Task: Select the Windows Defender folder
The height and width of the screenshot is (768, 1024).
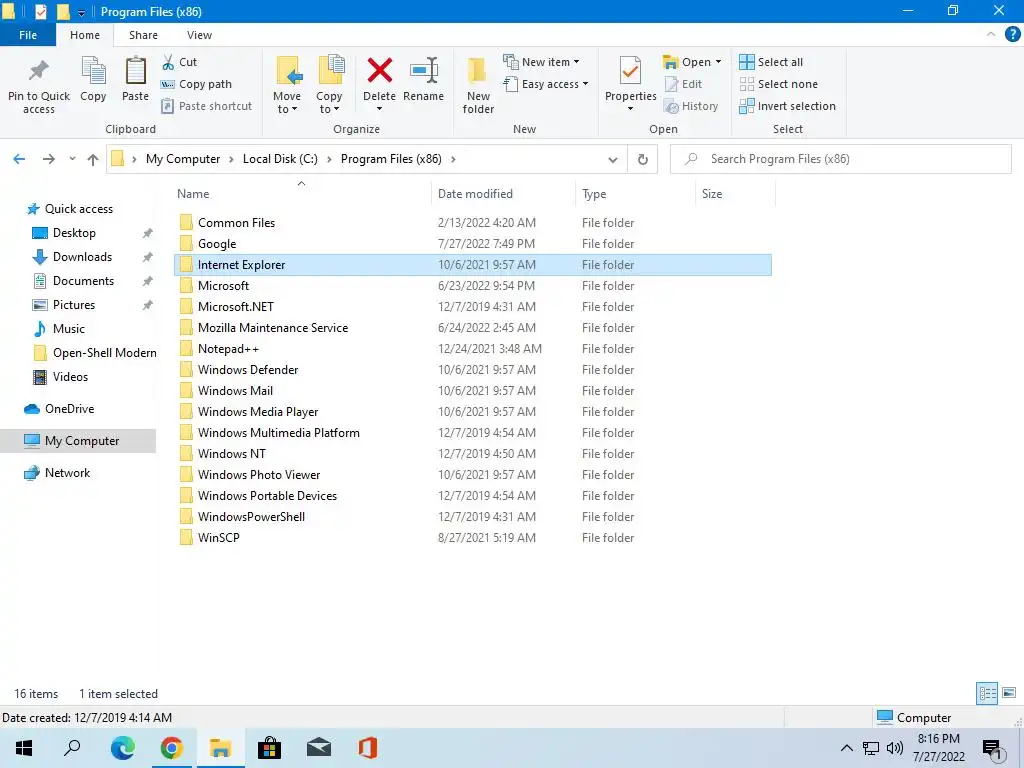Action: point(473,370)
